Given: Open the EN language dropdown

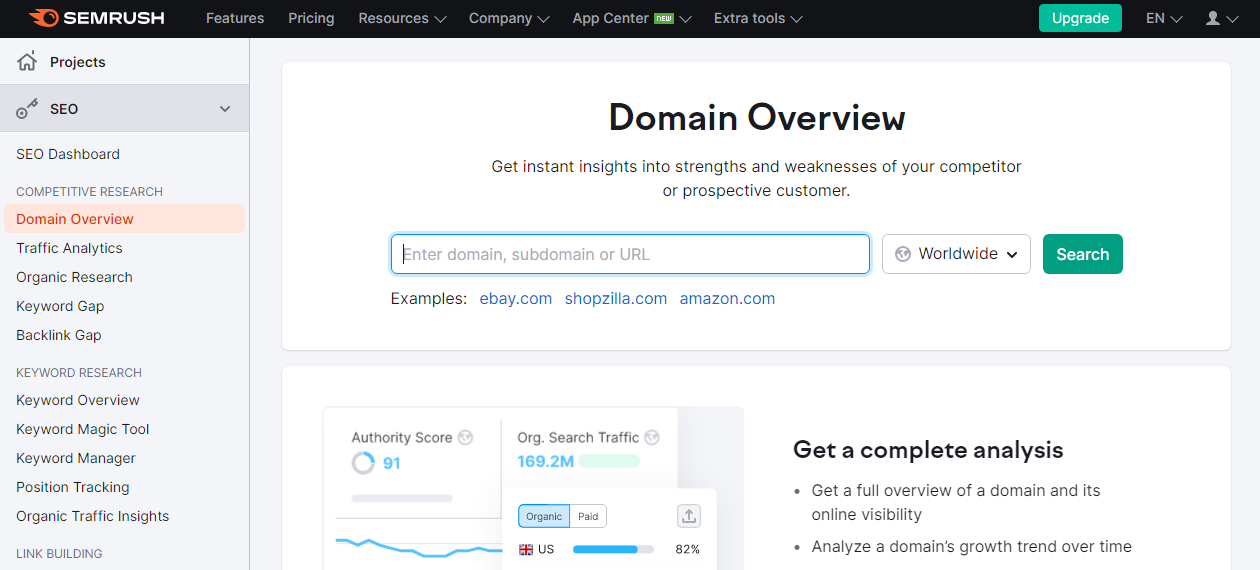Looking at the screenshot, I should pos(1164,18).
